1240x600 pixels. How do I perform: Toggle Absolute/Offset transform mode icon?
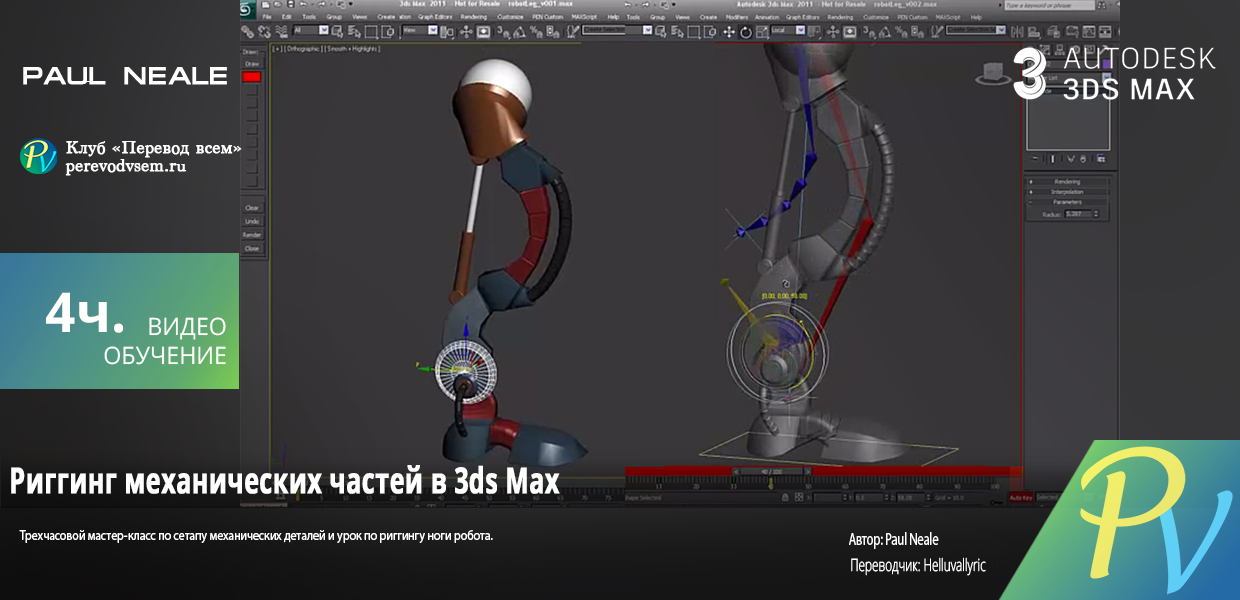pyautogui.click(x=799, y=497)
